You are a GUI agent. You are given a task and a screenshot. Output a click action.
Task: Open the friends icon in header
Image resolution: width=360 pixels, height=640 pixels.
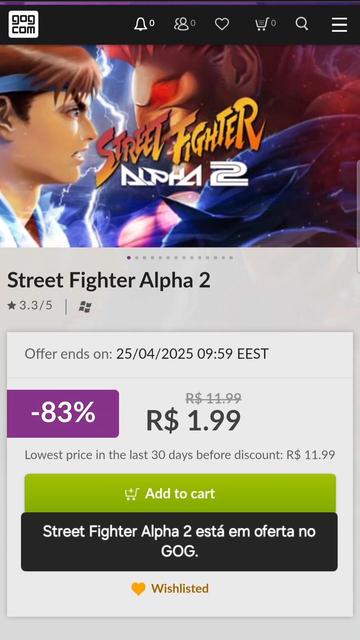coord(181,24)
